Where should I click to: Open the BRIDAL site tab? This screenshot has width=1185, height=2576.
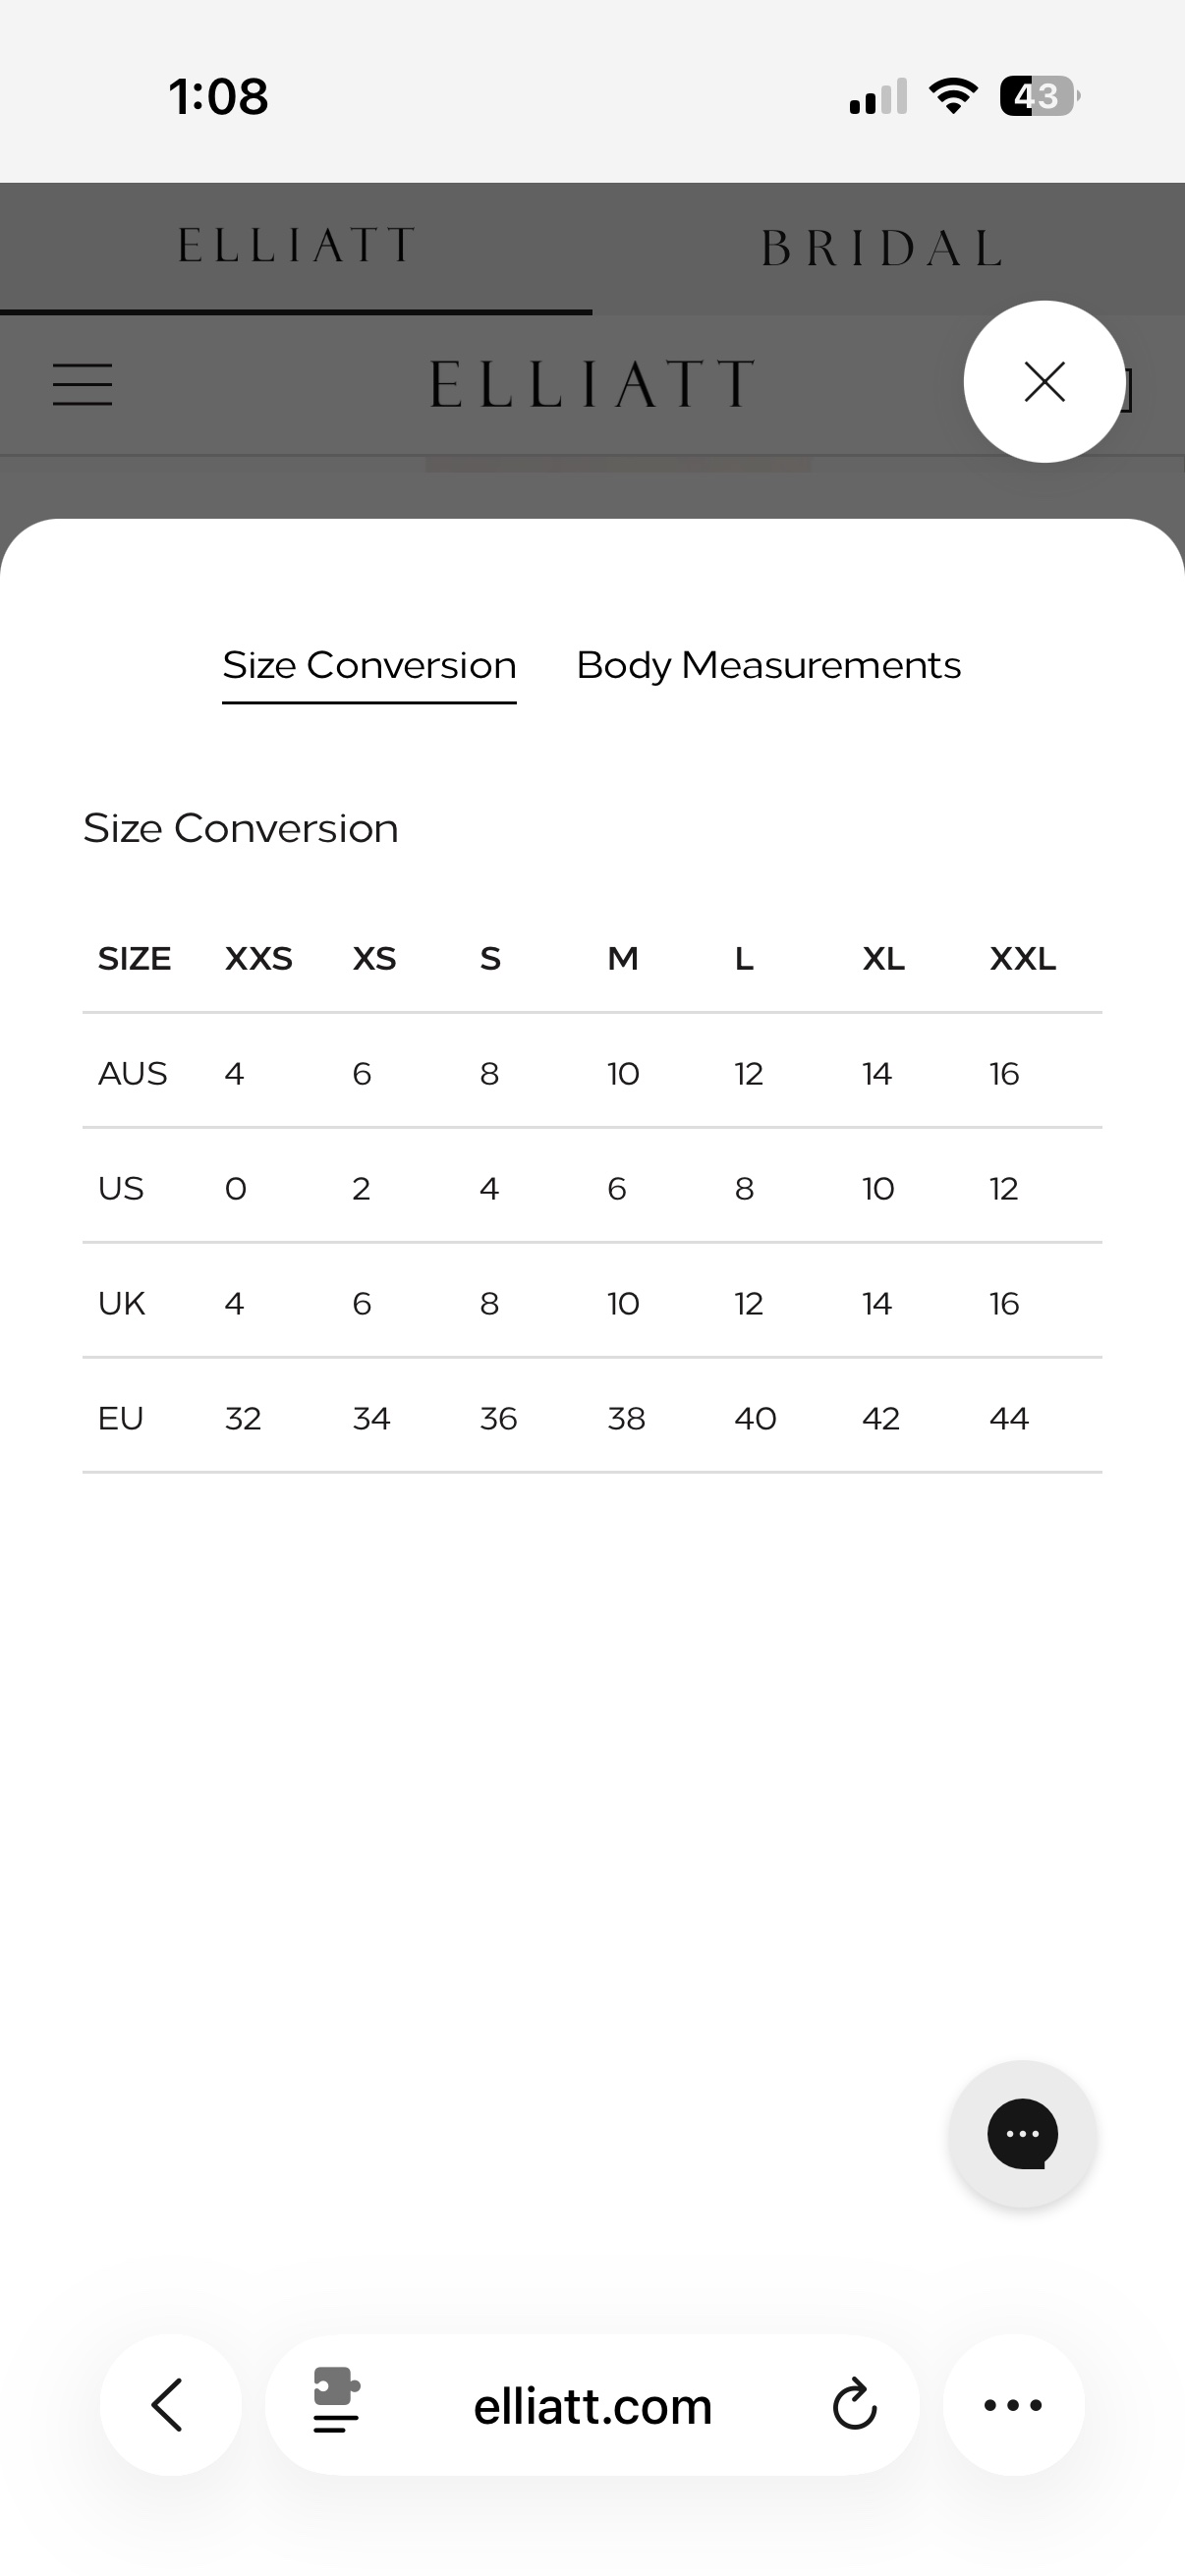882,248
